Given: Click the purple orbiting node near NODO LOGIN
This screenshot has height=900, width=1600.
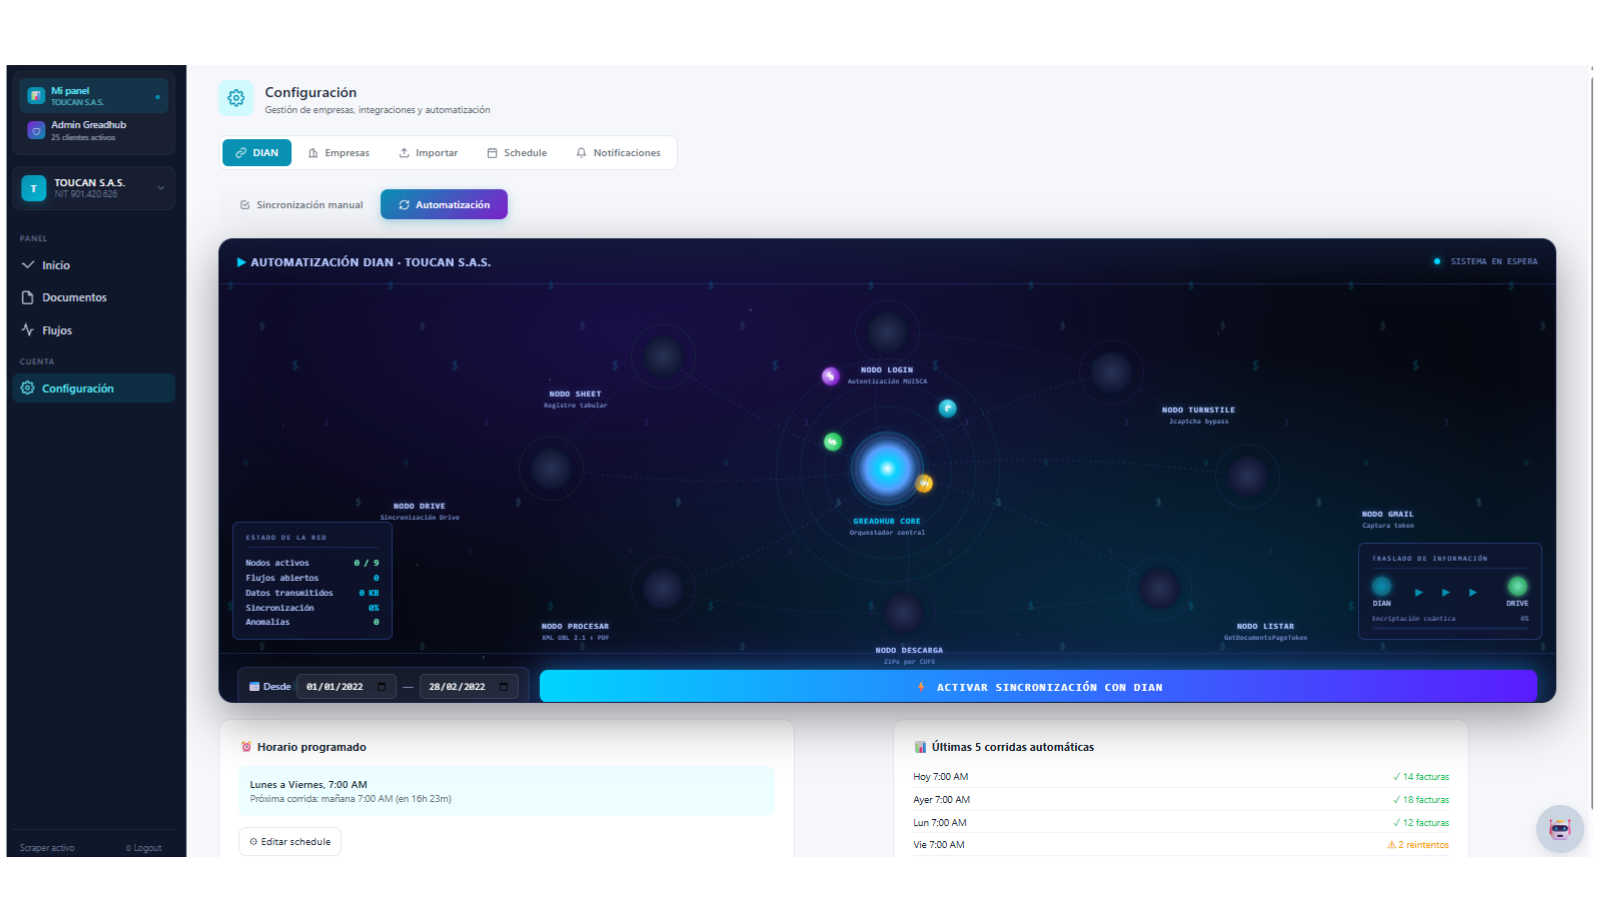Looking at the screenshot, I should [x=831, y=376].
